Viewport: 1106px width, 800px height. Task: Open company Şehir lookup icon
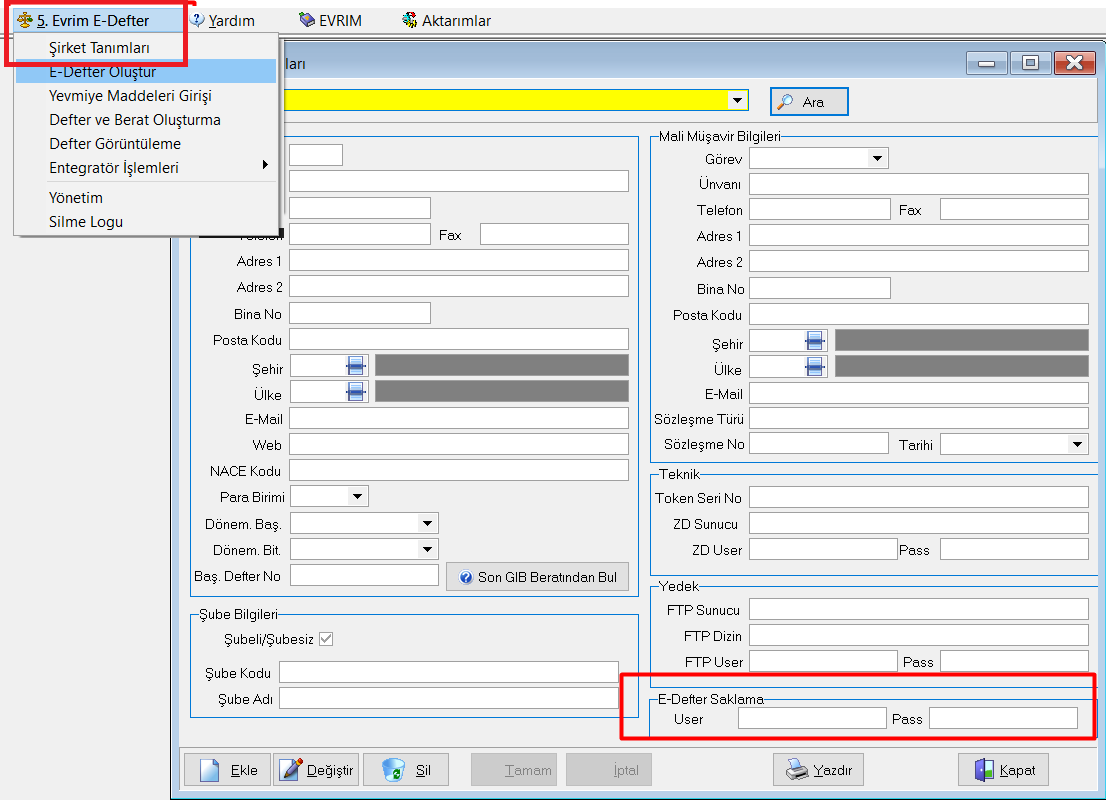356,366
